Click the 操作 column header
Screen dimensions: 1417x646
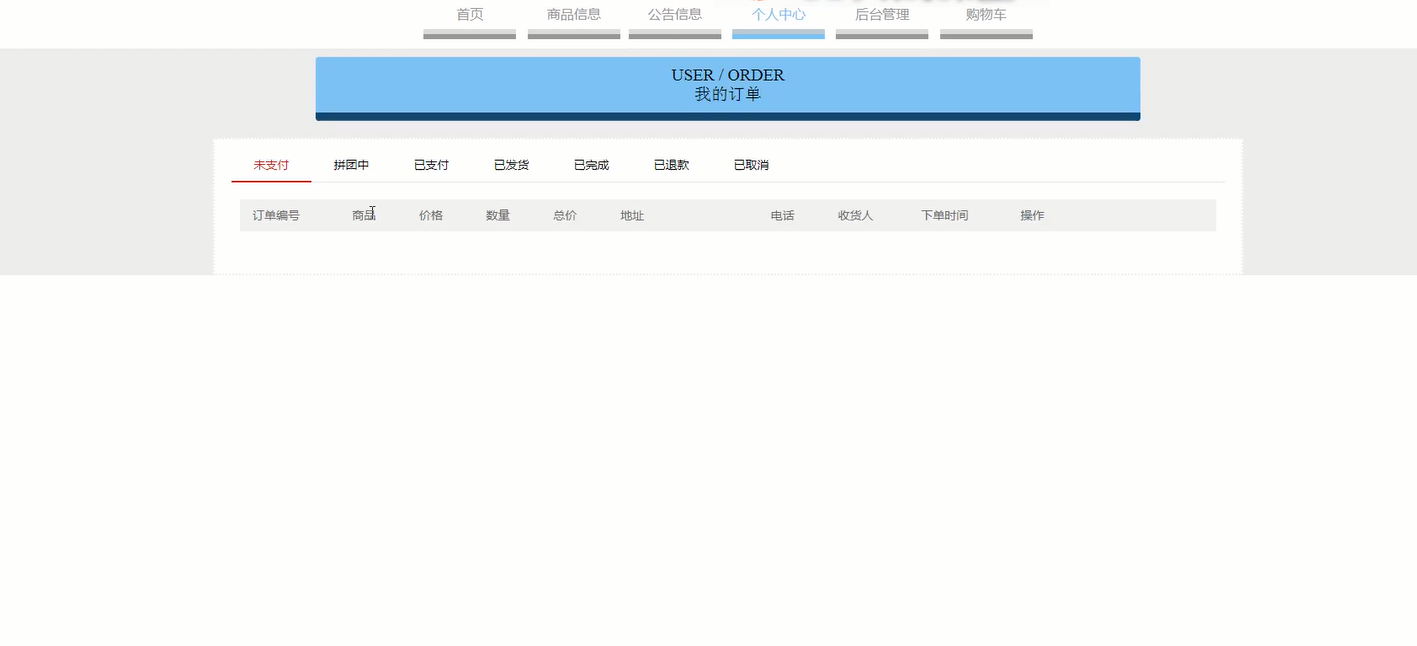pos(1032,215)
